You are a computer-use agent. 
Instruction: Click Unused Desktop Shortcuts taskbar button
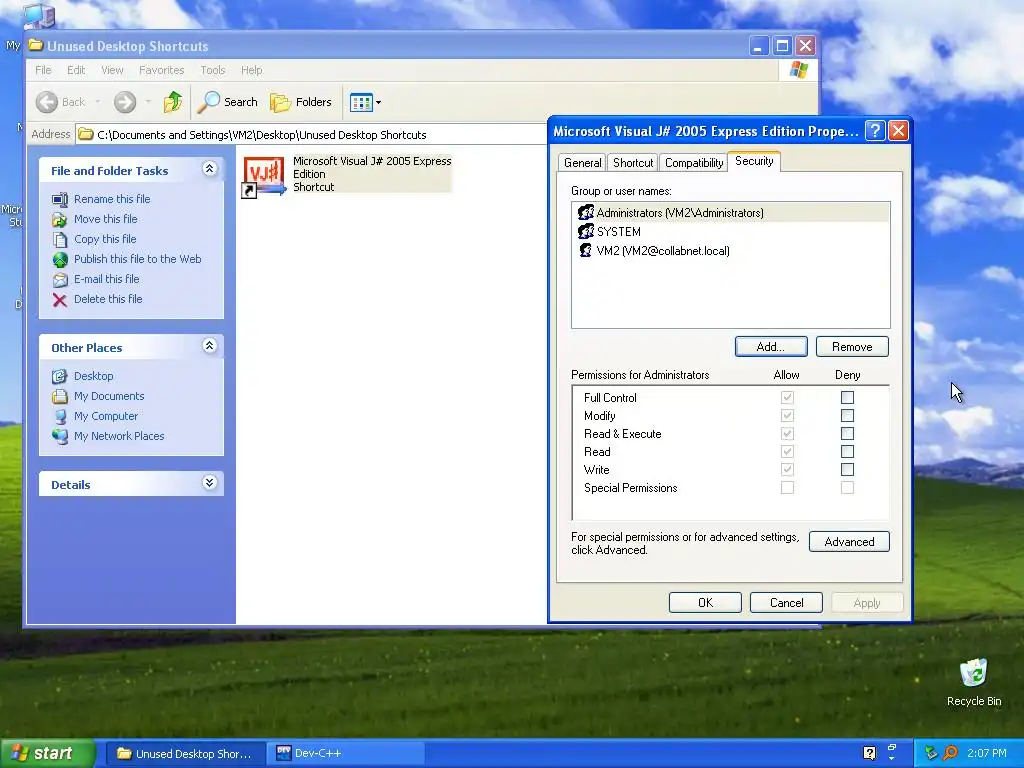pos(184,754)
